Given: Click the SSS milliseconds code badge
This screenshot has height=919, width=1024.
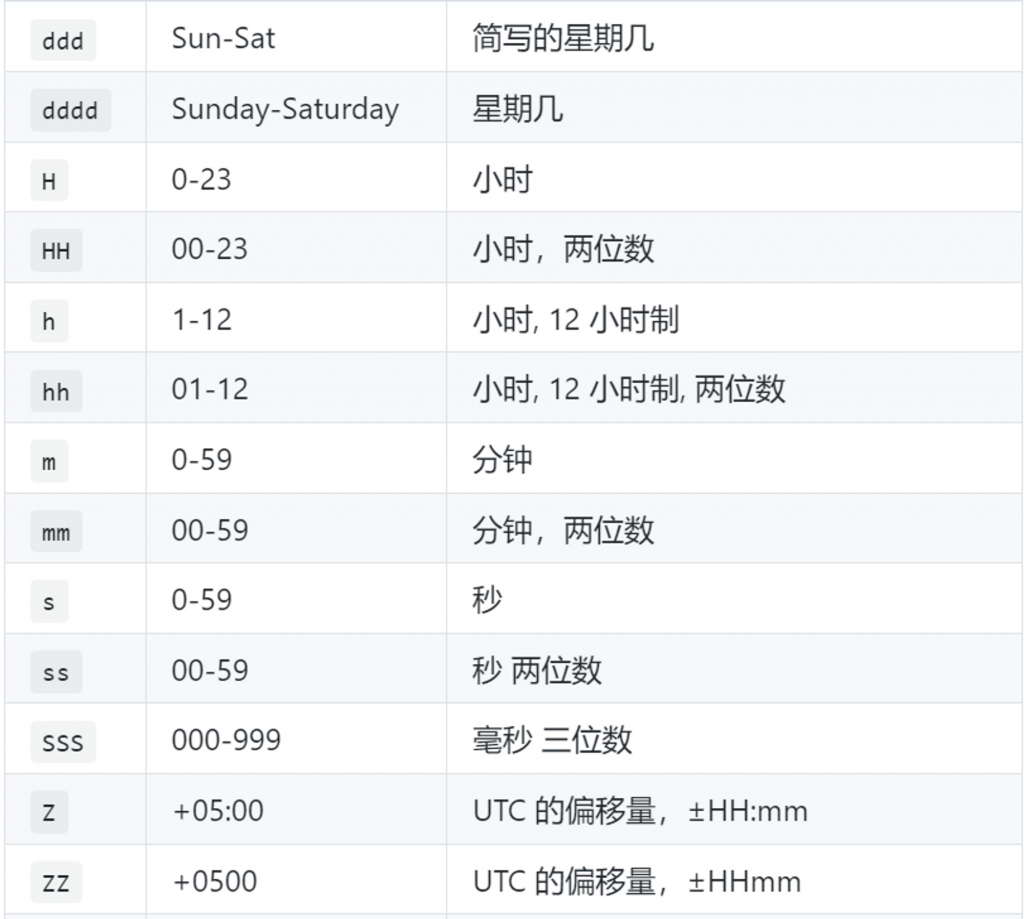Looking at the screenshot, I should [x=63, y=742].
